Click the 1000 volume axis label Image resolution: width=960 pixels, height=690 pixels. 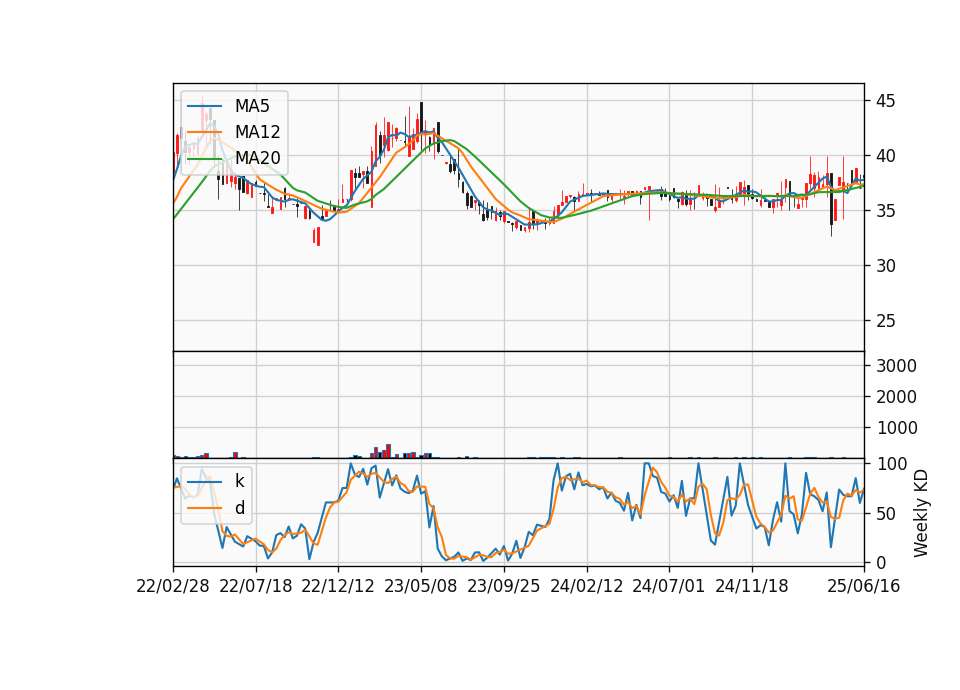[897, 428]
